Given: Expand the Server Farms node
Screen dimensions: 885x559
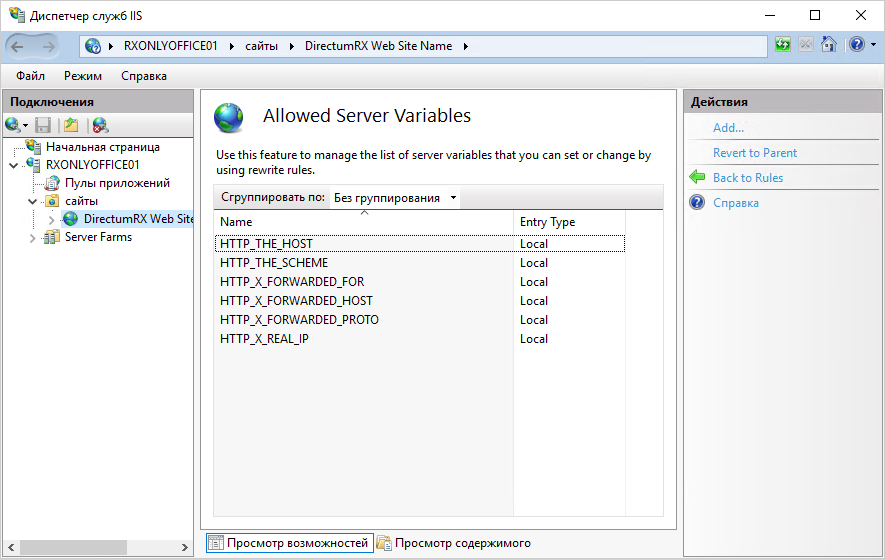Looking at the screenshot, I should tap(32, 238).
